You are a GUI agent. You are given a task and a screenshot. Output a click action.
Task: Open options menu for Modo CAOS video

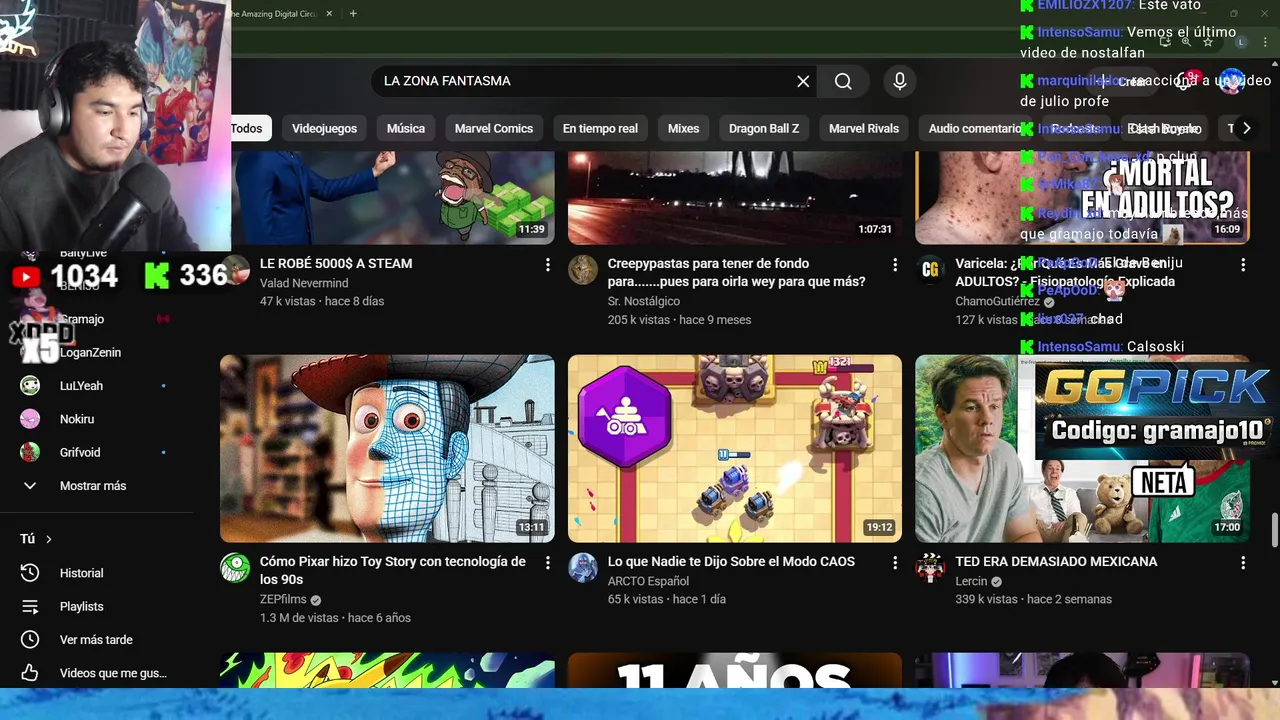[x=895, y=562]
